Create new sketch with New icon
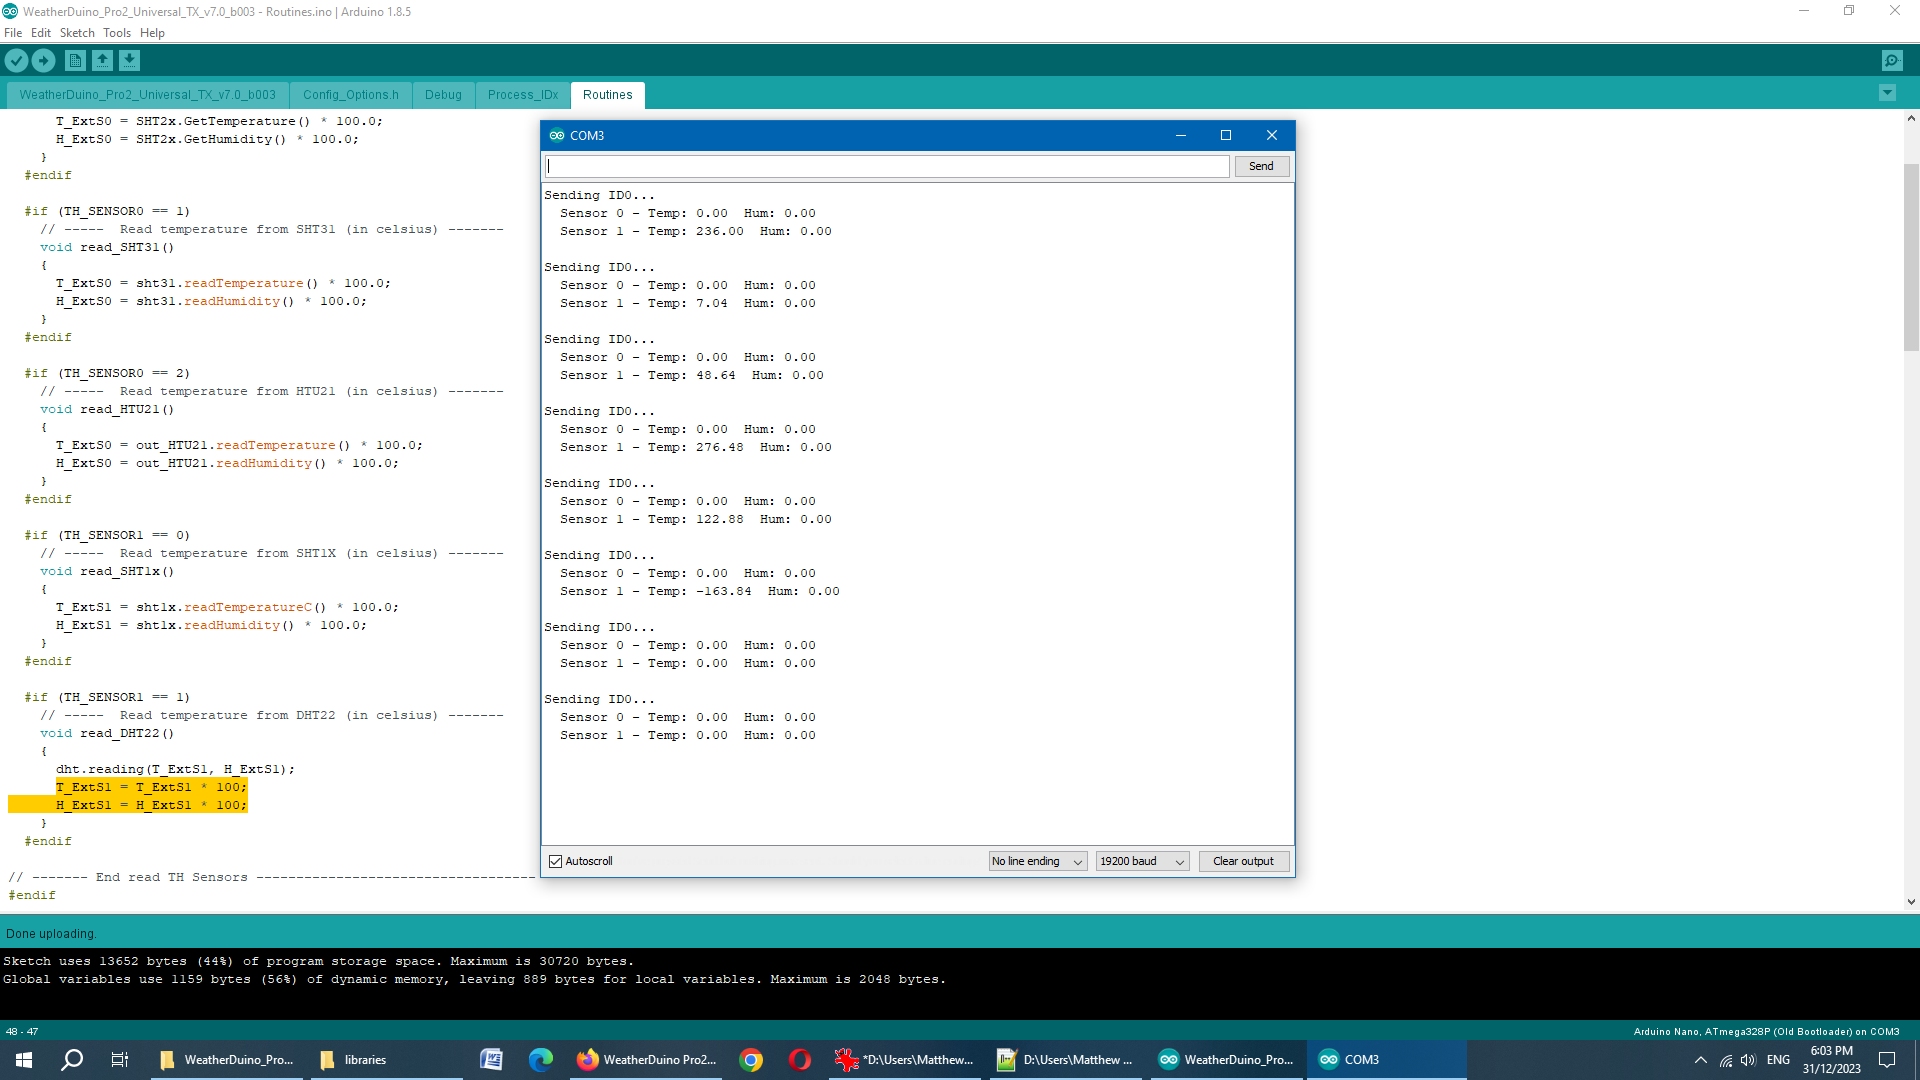Image resolution: width=1920 pixels, height=1080 pixels. [x=75, y=61]
